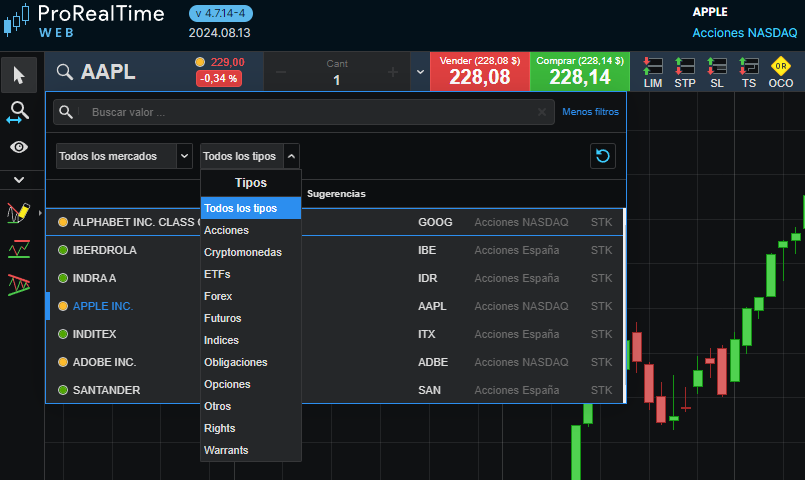Select Indices type option
Screen dimensions: 805x480
(x=251, y=340)
